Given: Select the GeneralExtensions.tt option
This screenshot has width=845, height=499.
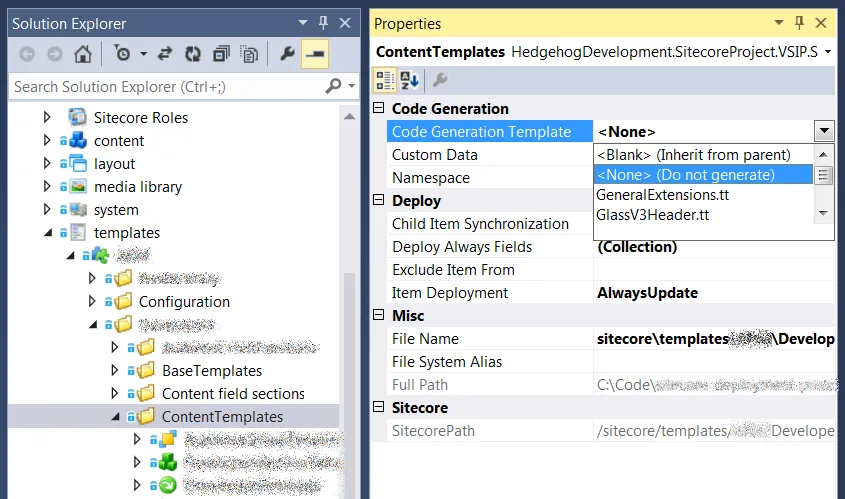Looking at the screenshot, I should [661, 195].
